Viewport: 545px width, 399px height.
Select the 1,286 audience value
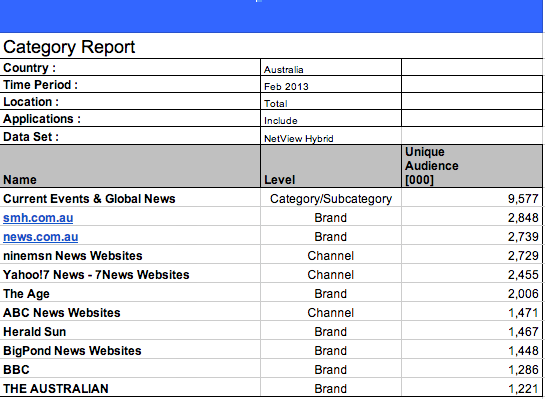523,370
